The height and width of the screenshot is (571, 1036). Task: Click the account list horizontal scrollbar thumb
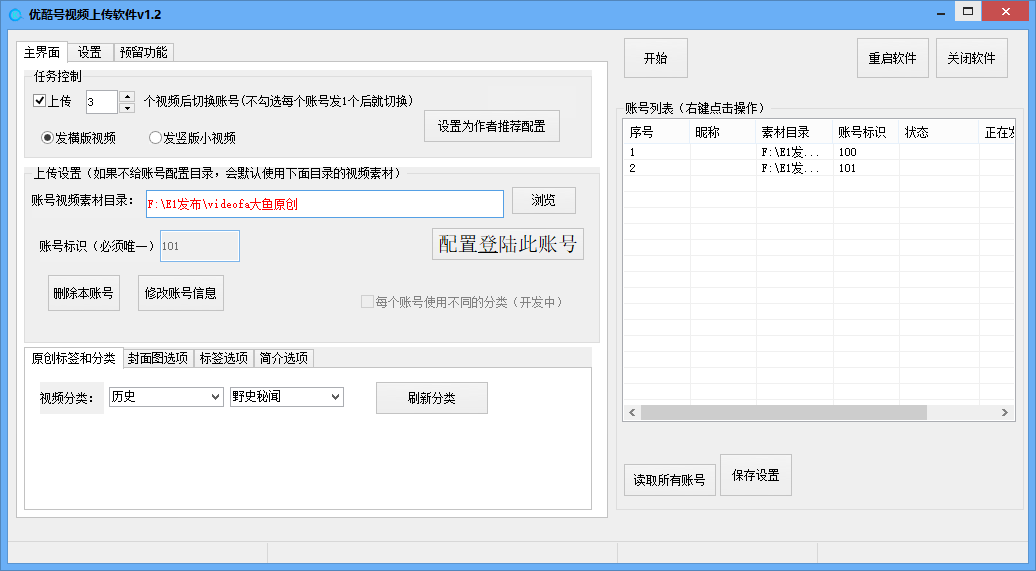[784, 412]
